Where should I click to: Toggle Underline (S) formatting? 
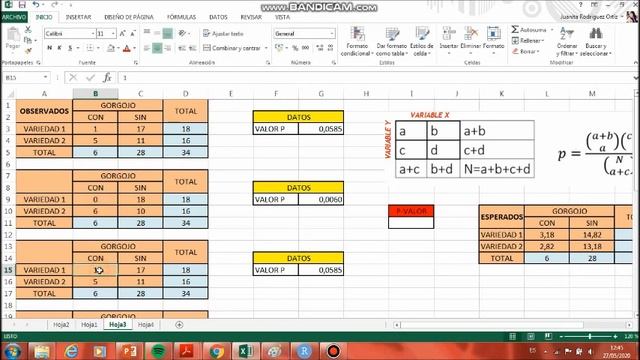(x=70, y=48)
